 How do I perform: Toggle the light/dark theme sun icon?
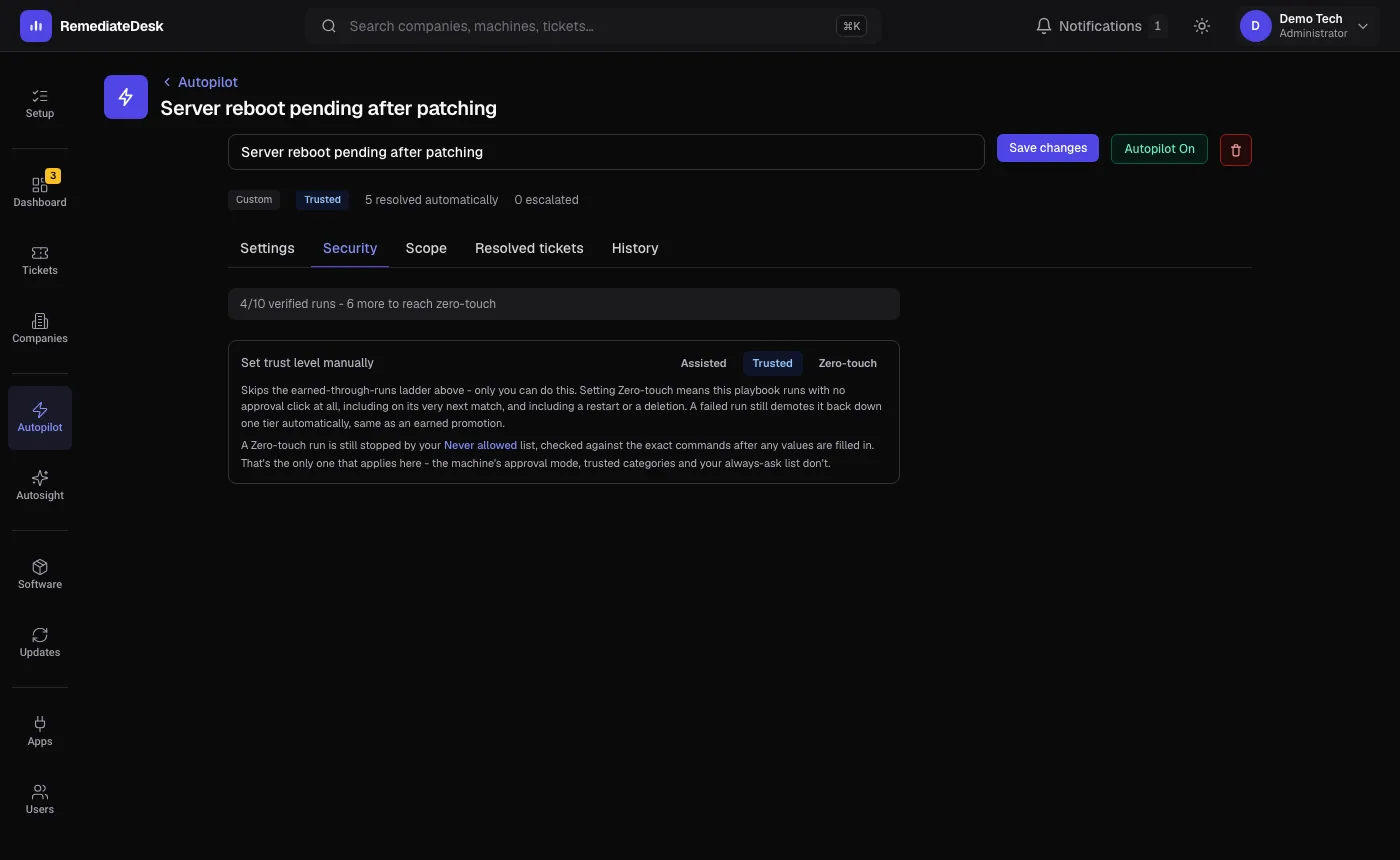click(x=1202, y=26)
